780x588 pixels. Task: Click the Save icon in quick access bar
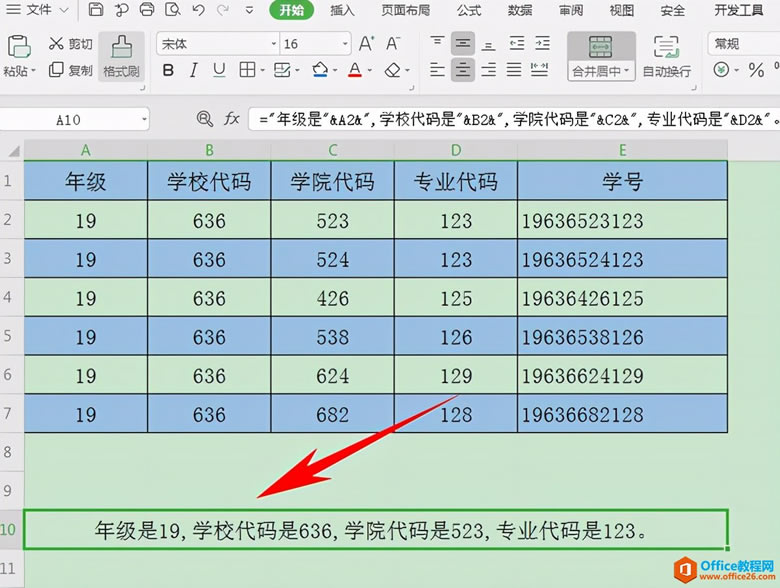coord(96,9)
